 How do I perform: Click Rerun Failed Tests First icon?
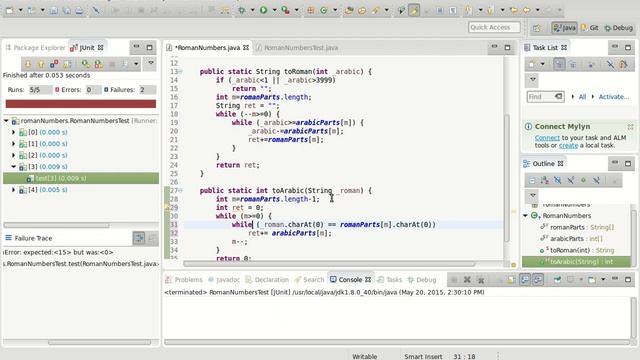pos(98,64)
